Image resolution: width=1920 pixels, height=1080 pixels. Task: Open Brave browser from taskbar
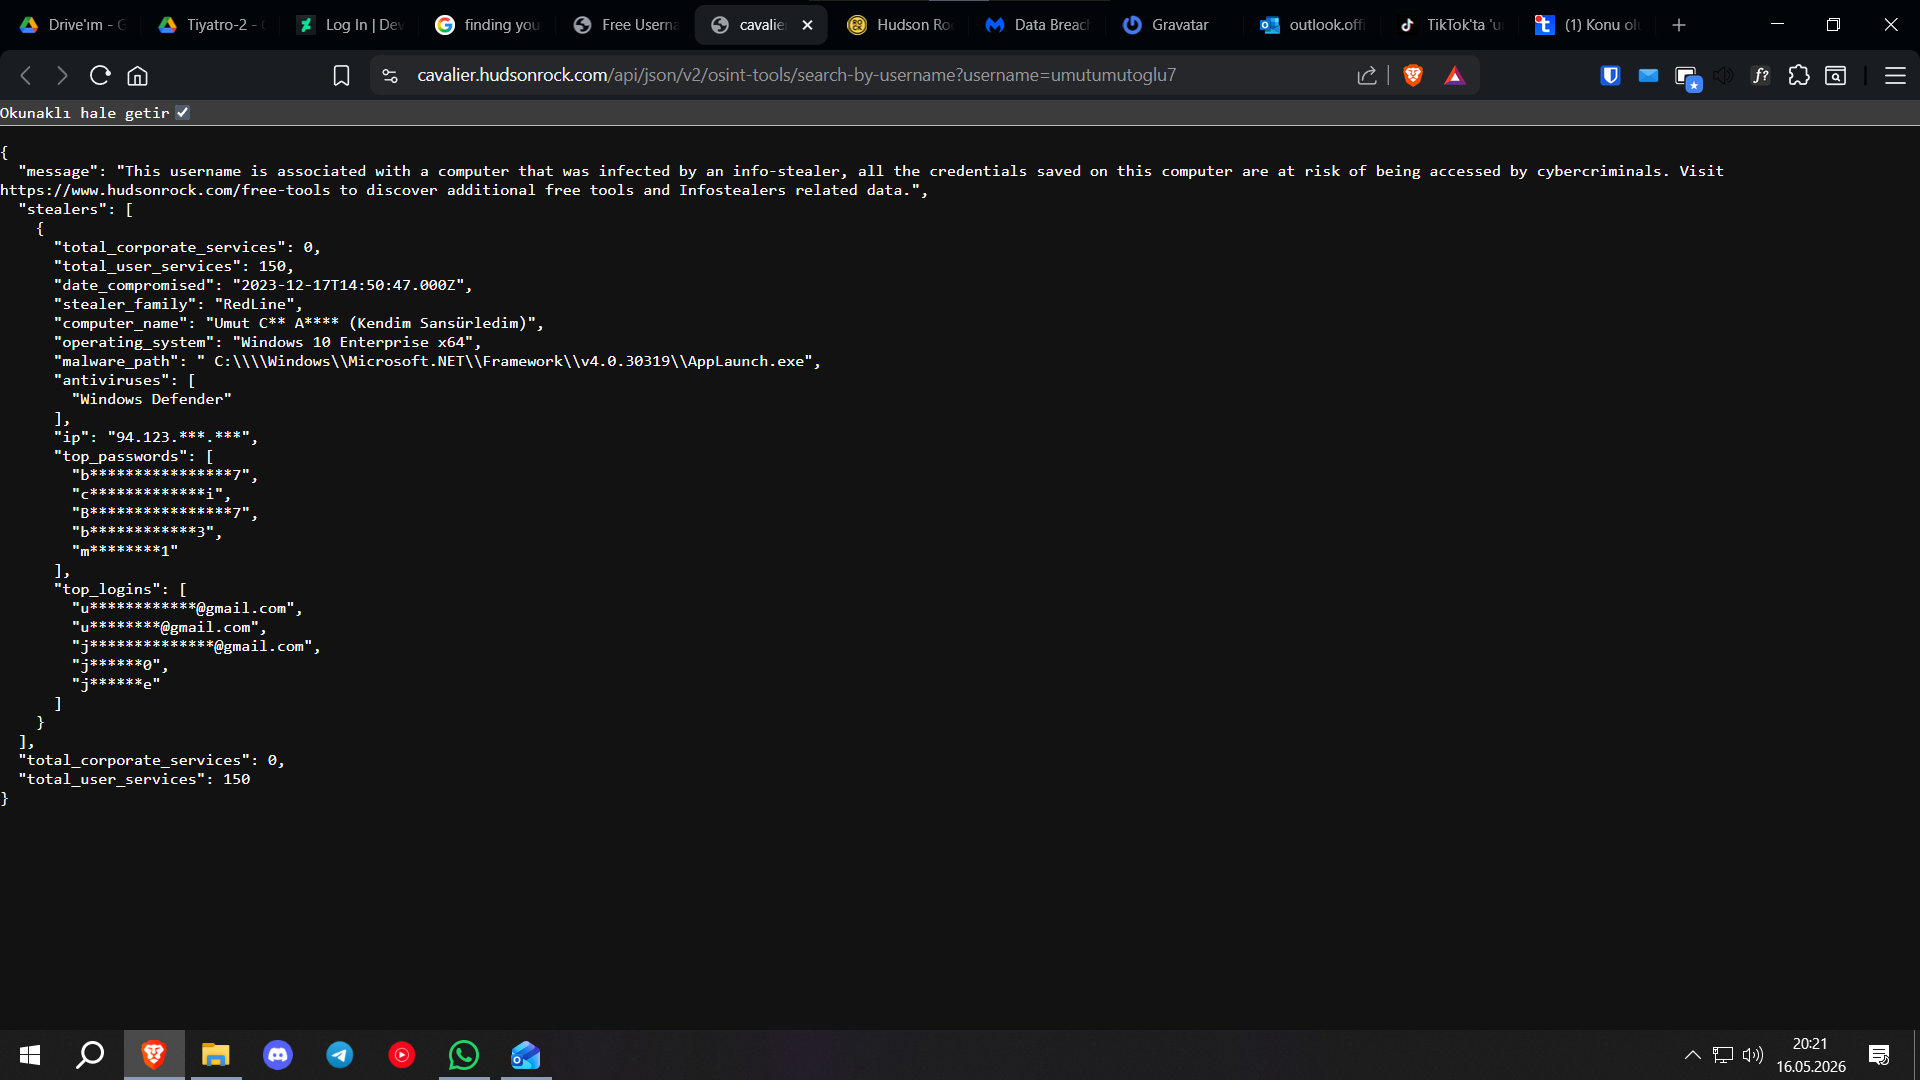coord(154,1055)
